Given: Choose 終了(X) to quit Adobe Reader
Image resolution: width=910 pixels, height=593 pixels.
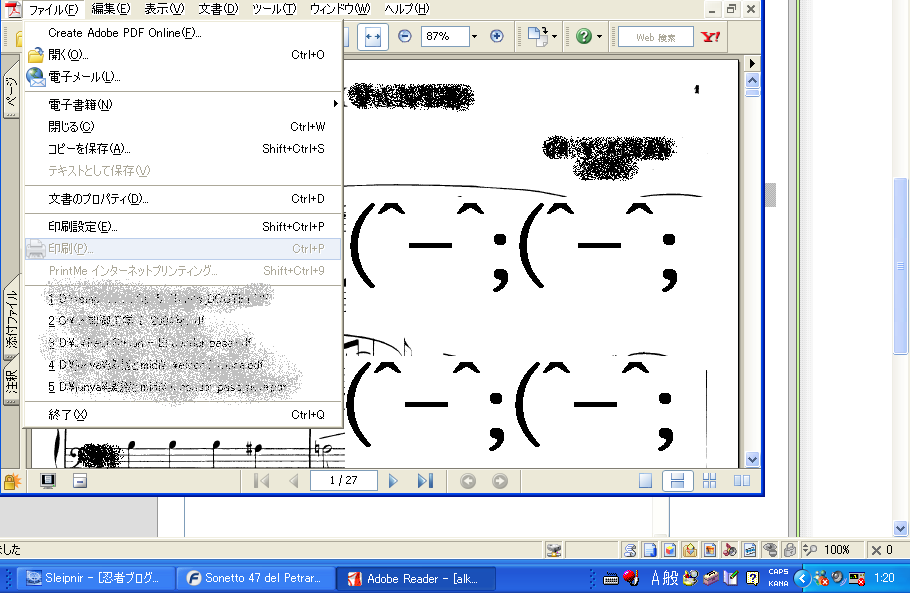Looking at the screenshot, I should [183, 415].
